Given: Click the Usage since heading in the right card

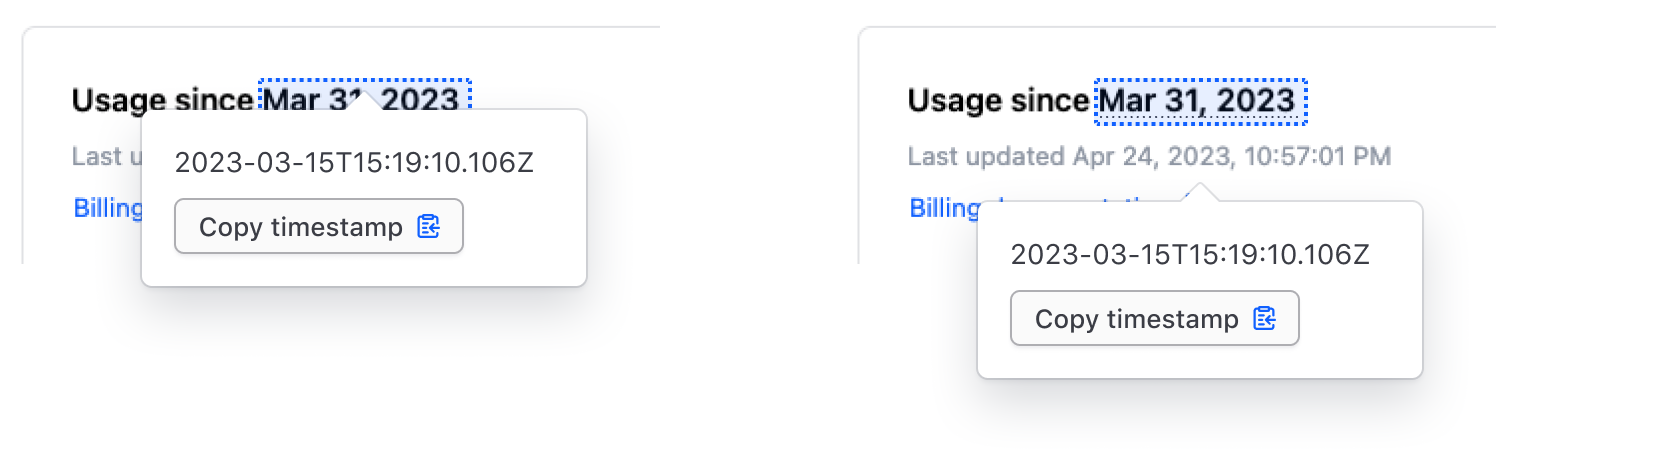Looking at the screenshot, I should [x=998, y=101].
